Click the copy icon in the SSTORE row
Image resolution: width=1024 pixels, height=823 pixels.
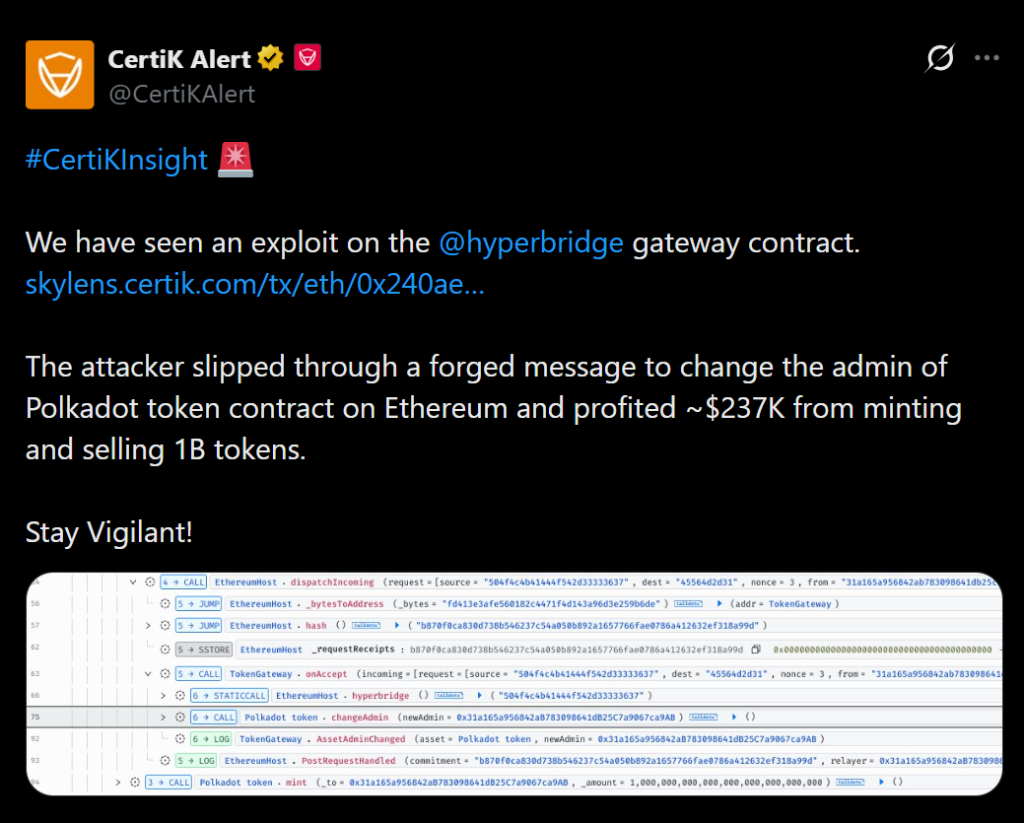click(x=755, y=649)
